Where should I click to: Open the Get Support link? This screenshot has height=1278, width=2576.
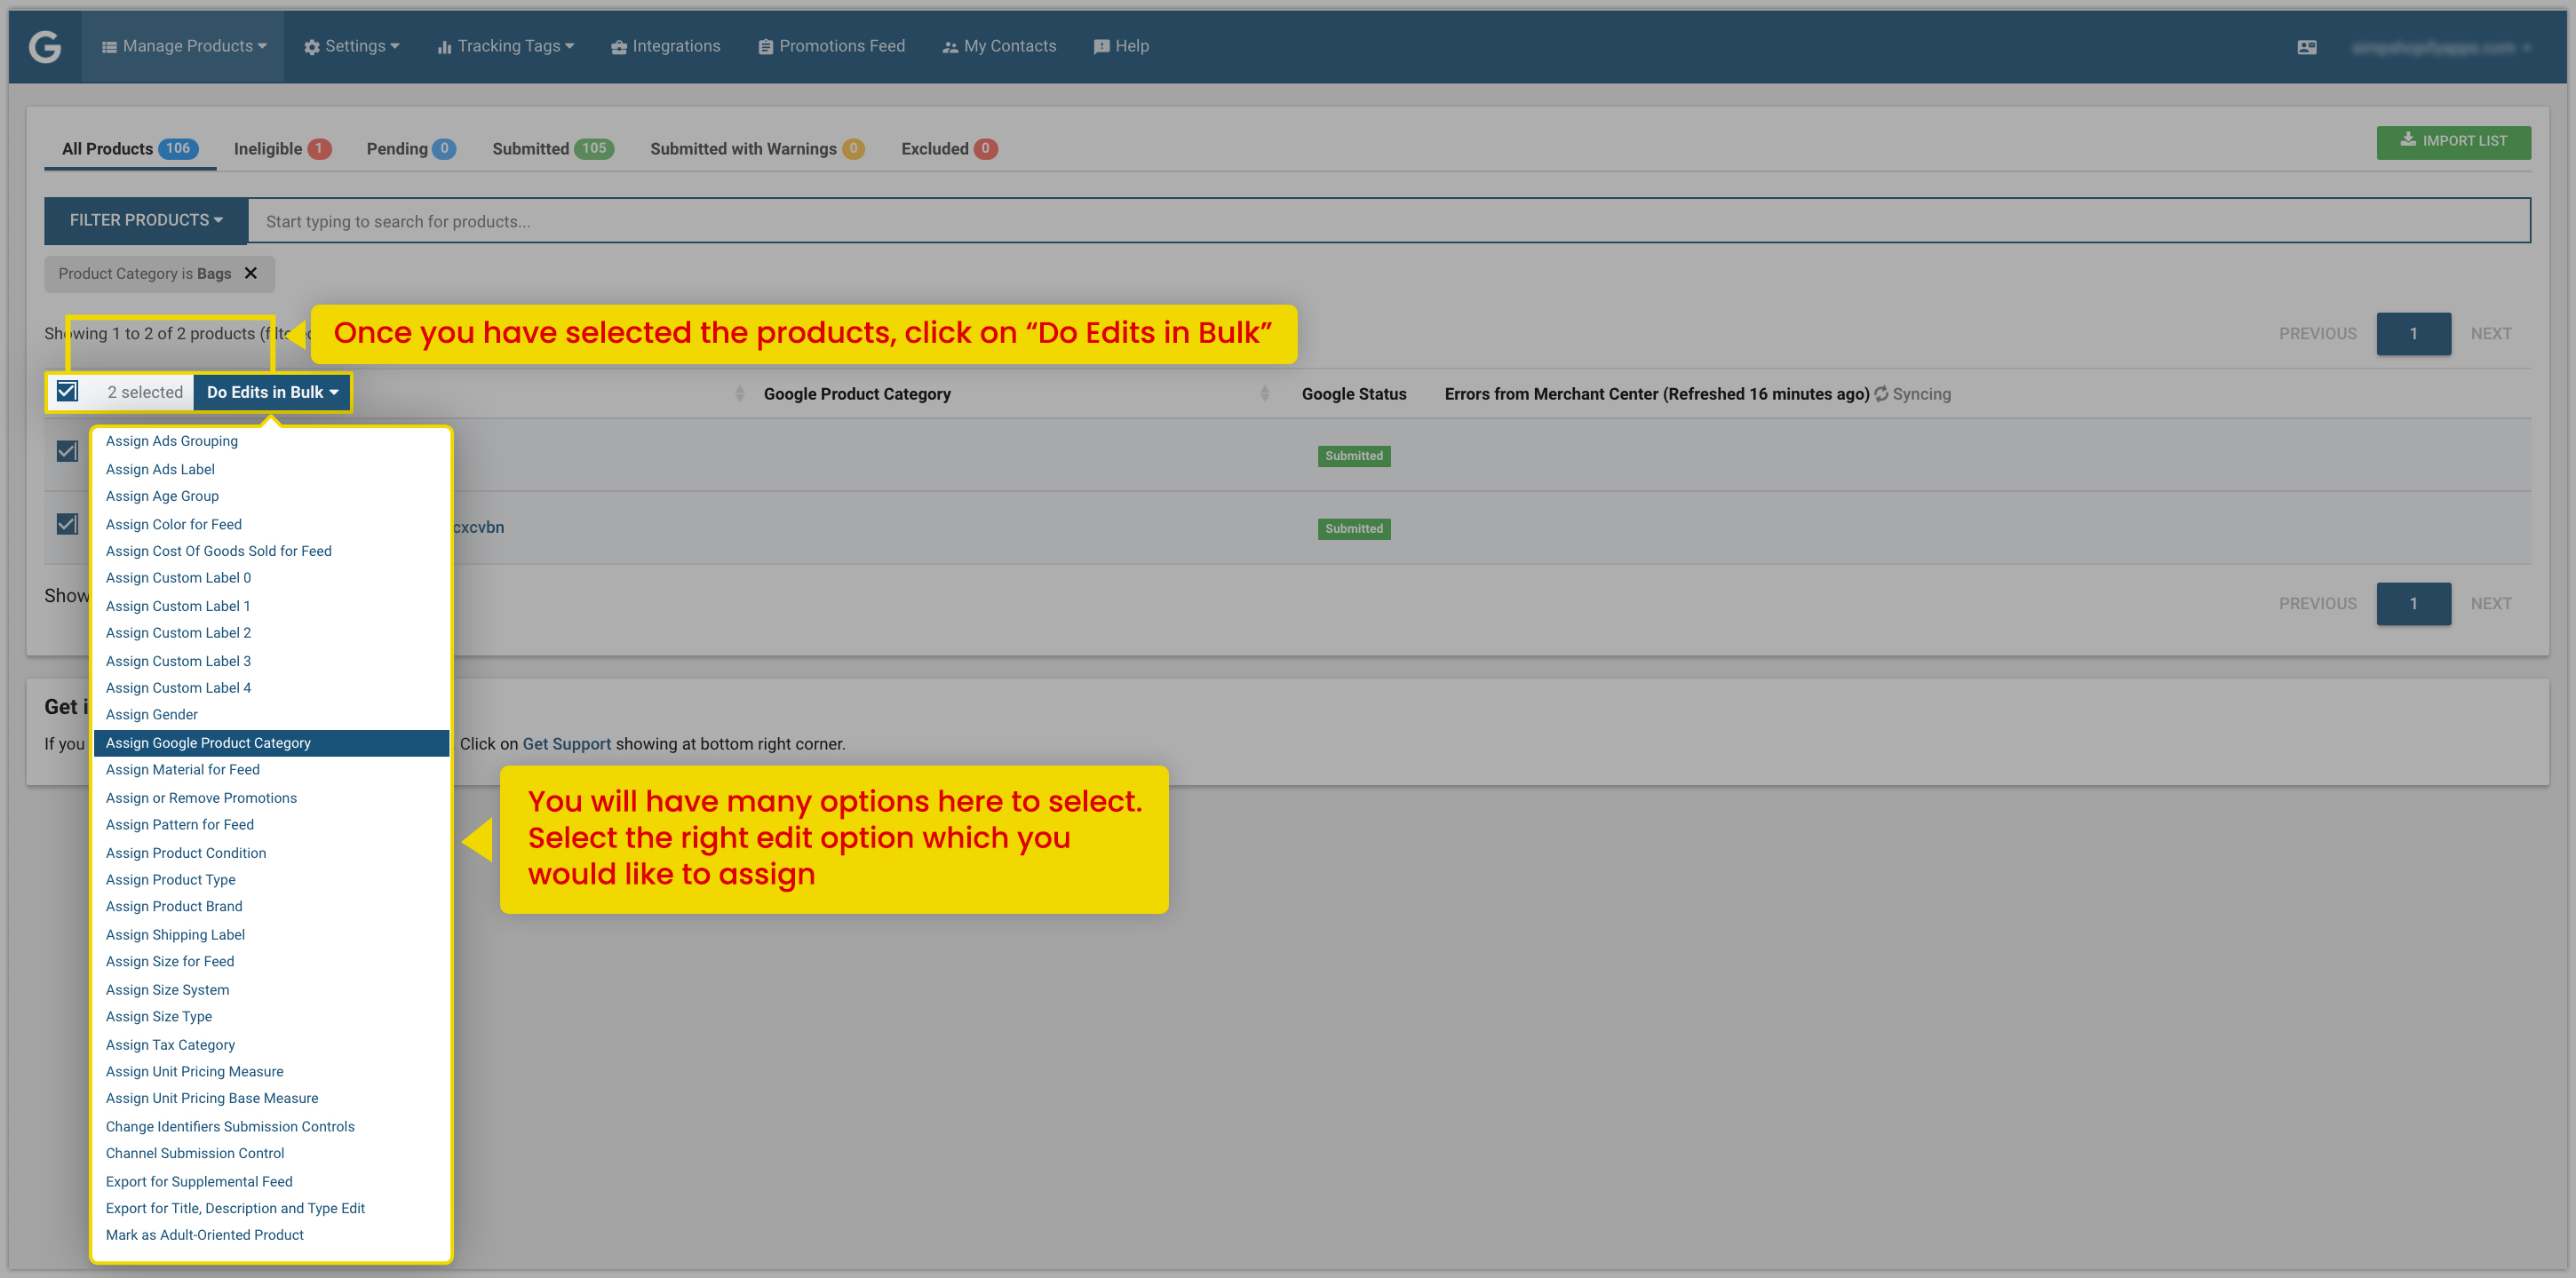[x=566, y=744]
